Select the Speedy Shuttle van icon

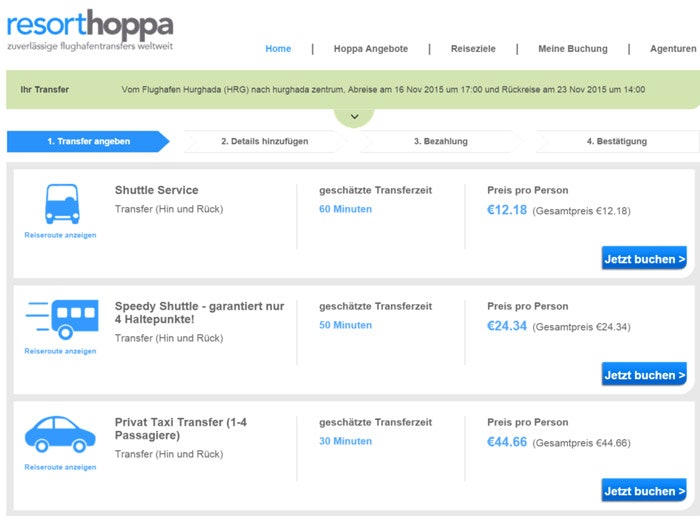[62, 320]
